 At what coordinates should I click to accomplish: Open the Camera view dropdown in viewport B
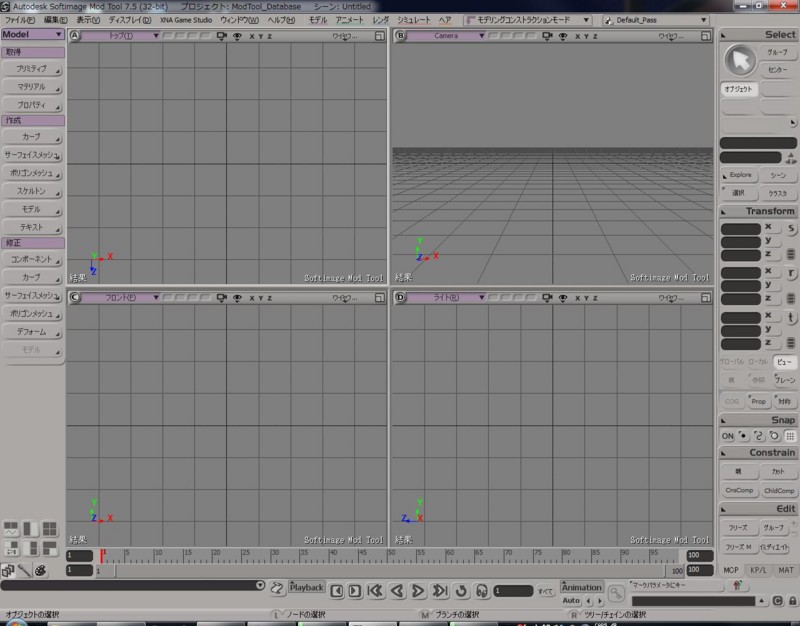pos(446,36)
